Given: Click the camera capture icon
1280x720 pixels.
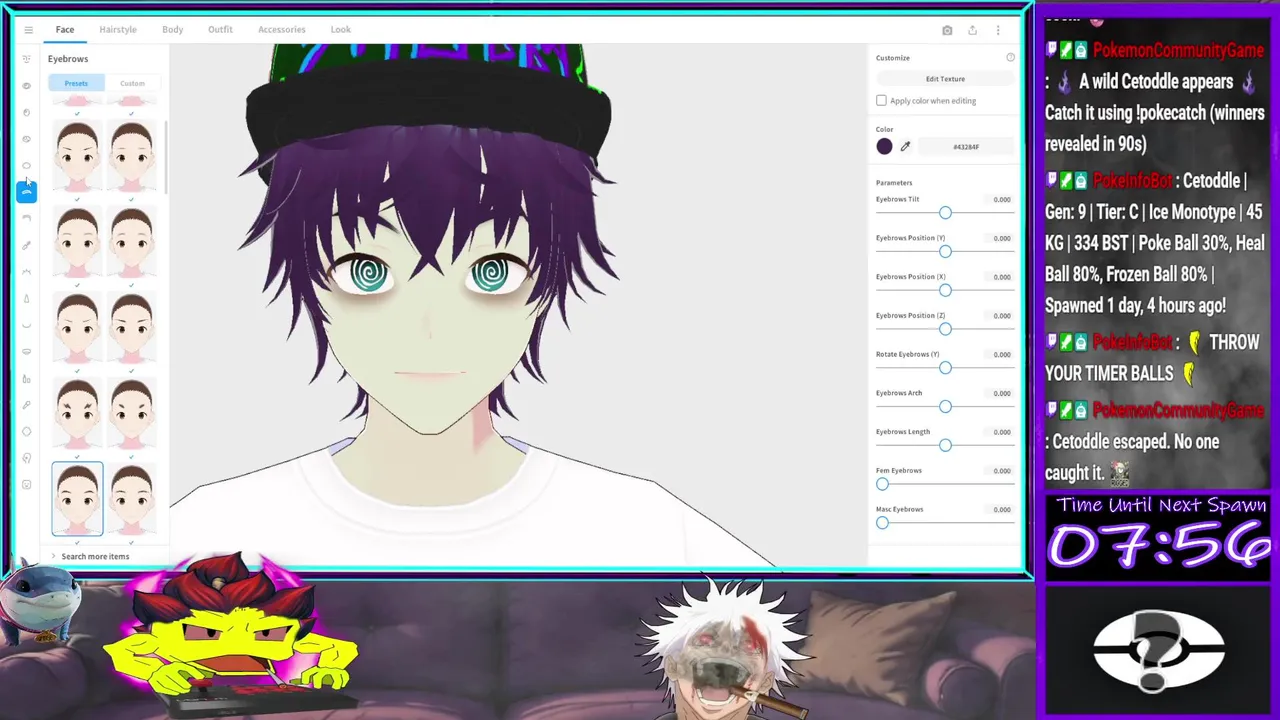Looking at the screenshot, I should coord(947,30).
